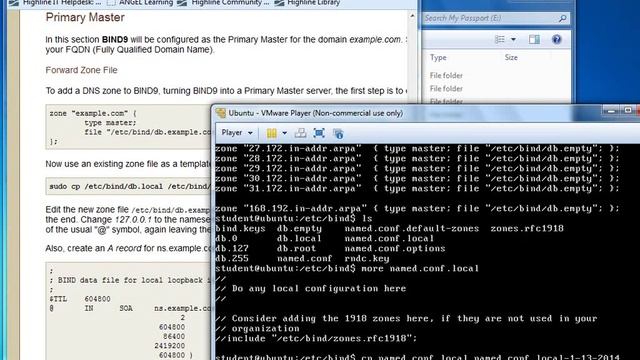The width and height of the screenshot is (640, 360).
Task: Maximize the VMware Player window
Action: (627, 111)
